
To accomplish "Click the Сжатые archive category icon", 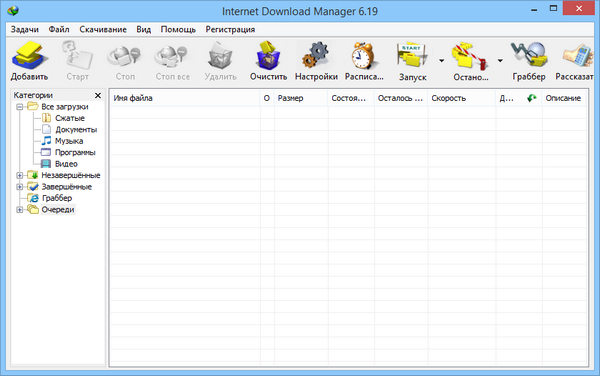I will coord(46,118).
